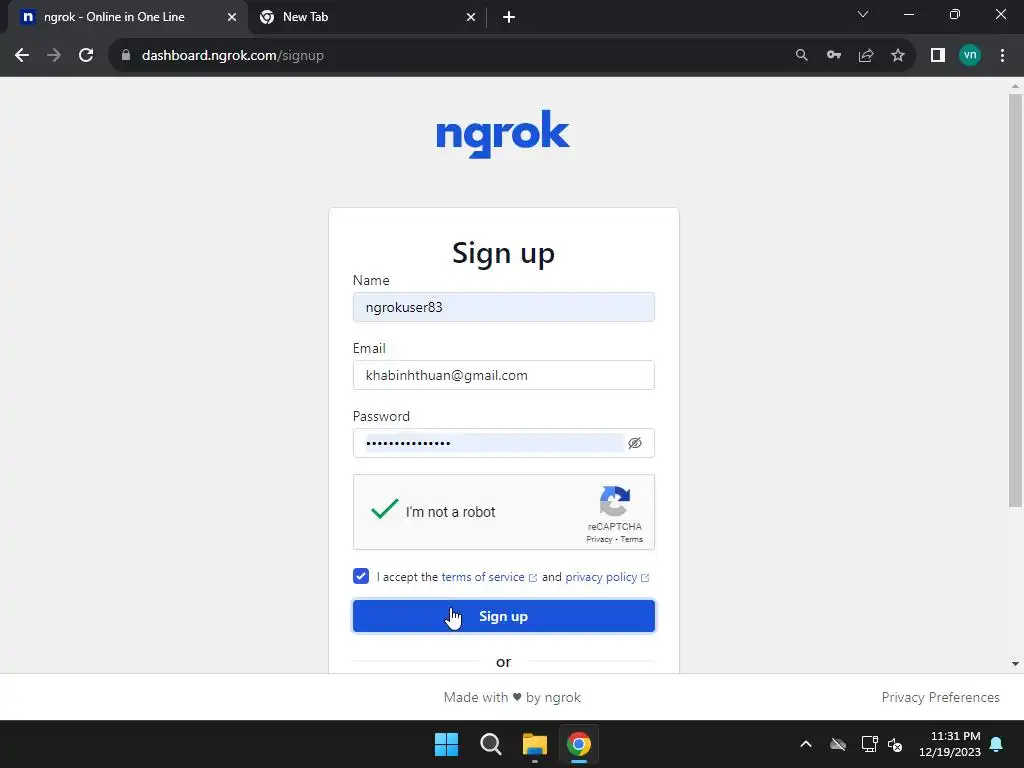
Task: Uncheck the accept terms checkbox
Action: (360, 576)
